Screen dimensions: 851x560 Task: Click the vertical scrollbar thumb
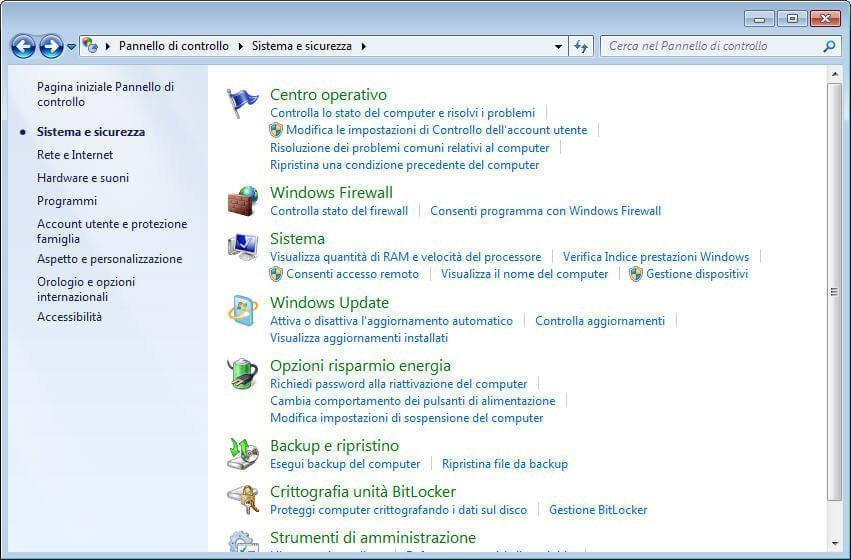tap(834, 292)
